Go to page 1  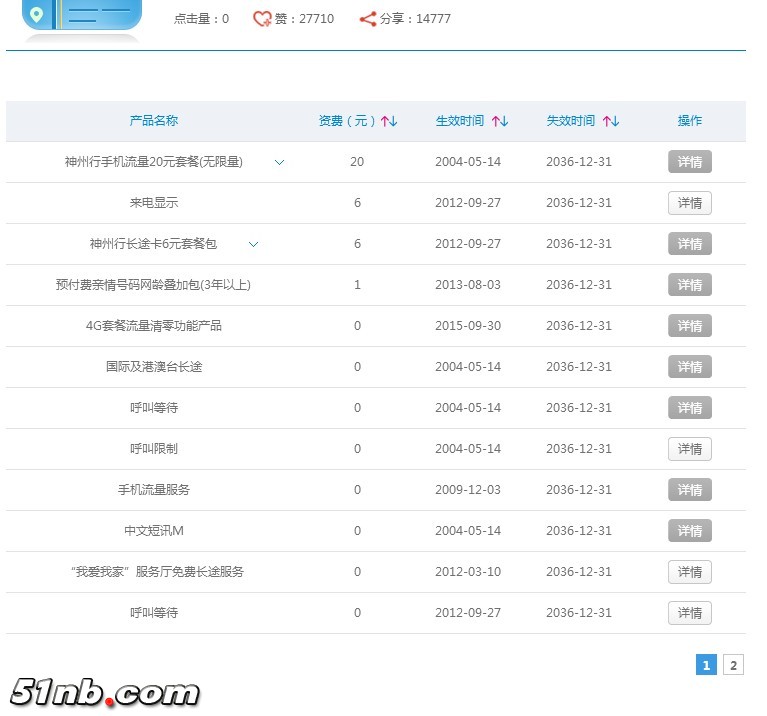(706, 665)
